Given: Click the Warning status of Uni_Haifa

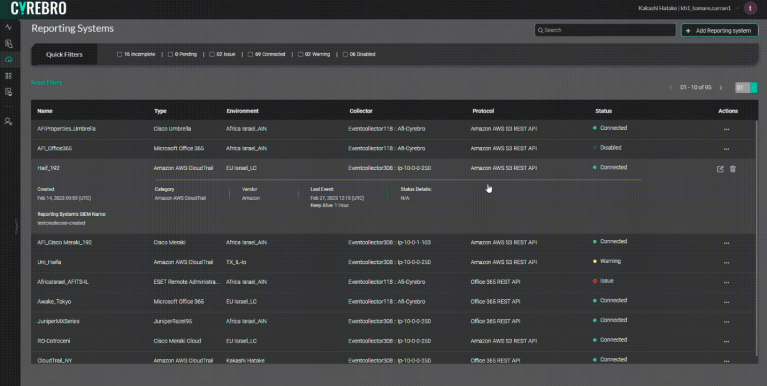Looking at the screenshot, I should [x=607, y=261].
